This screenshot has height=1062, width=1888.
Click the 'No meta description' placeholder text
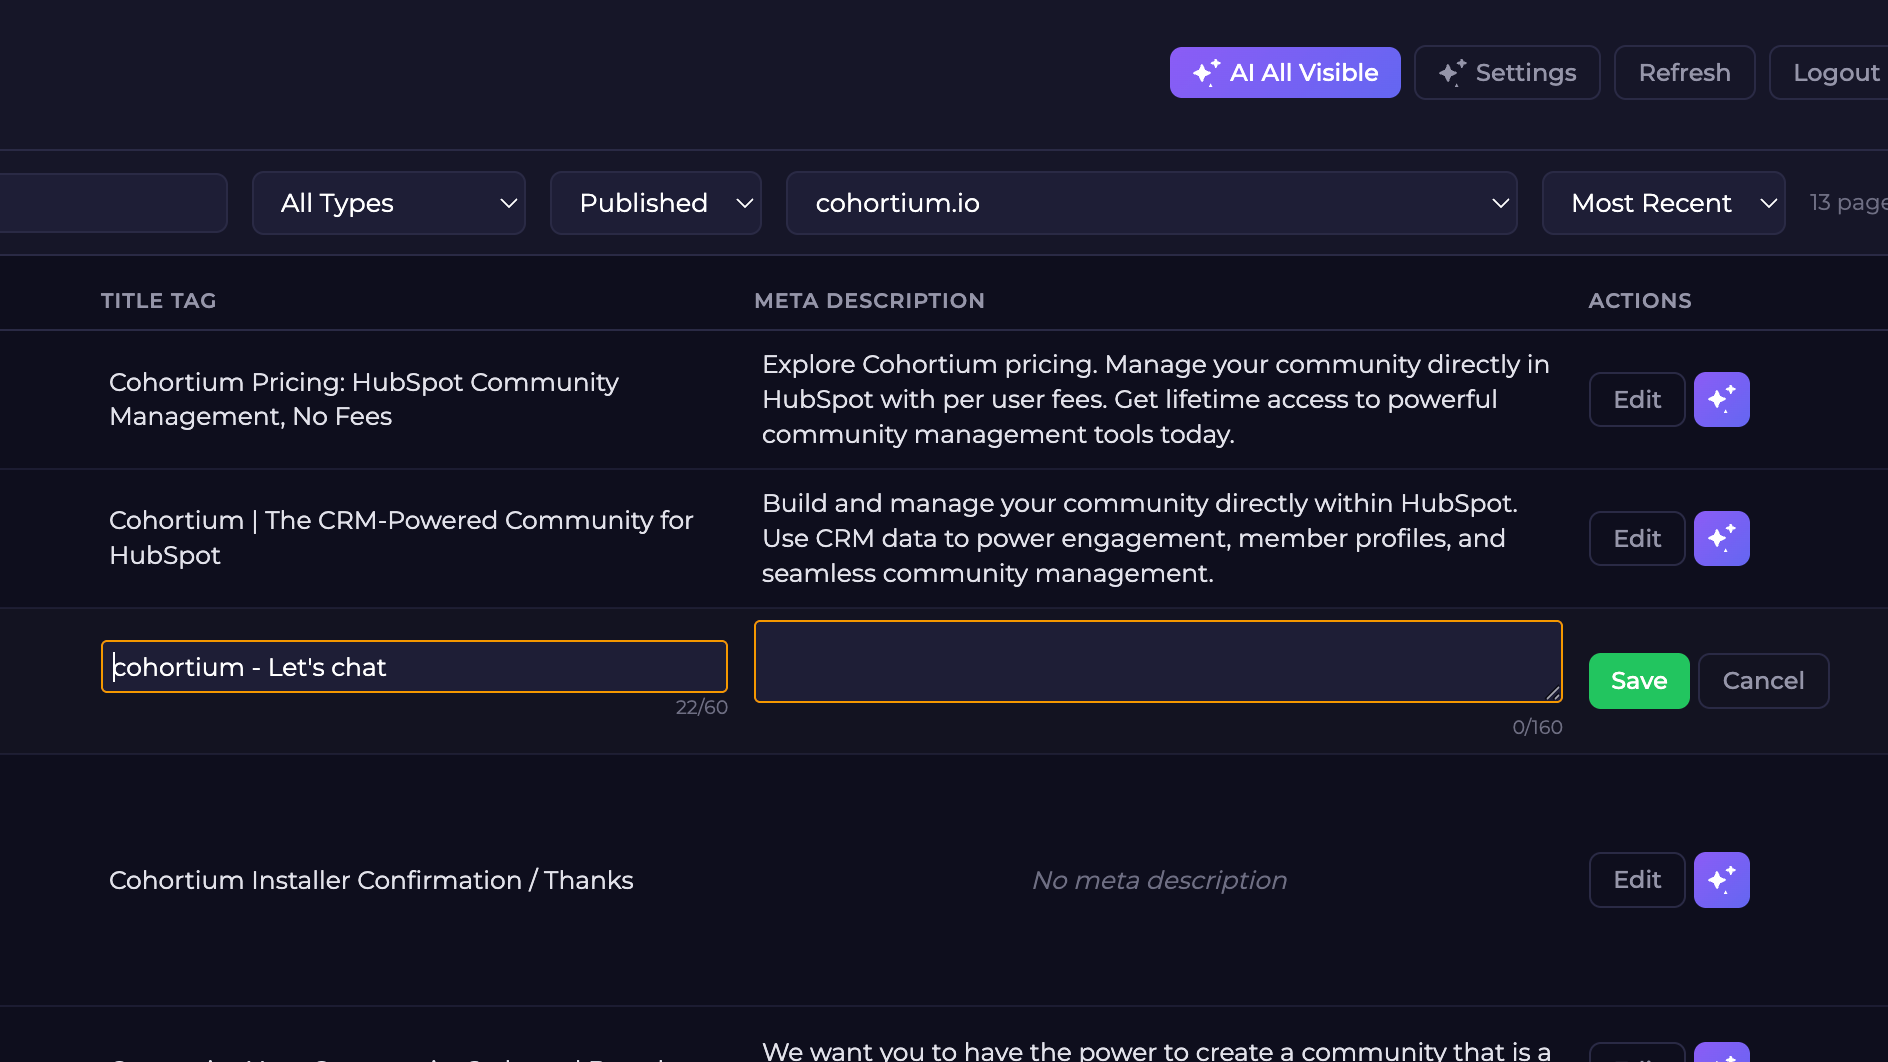click(x=1159, y=880)
